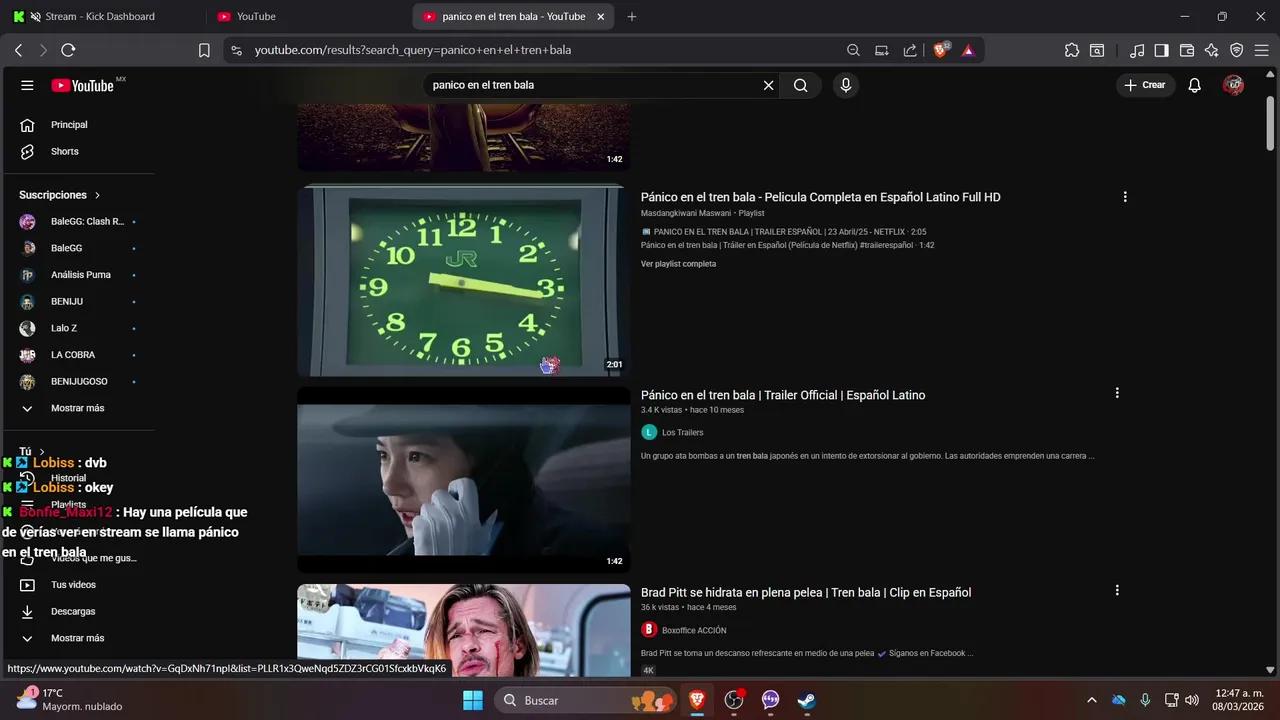The height and width of the screenshot is (720, 1280).
Task: Install the page as an app via the address bar icon
Action: [x=881, y=50]
